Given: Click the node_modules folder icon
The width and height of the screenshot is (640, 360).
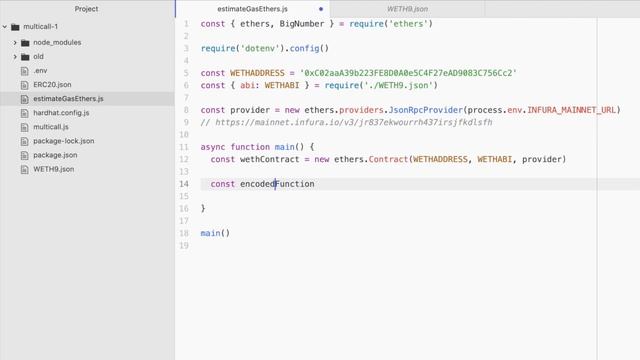Looking at the screenshot, I should click(x=25, y=42).
